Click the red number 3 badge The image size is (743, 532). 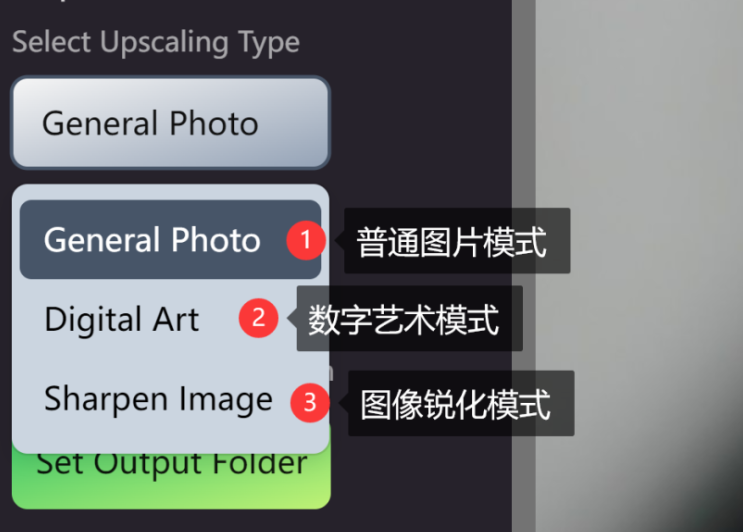pyautogui.click(x=310, y=403)
